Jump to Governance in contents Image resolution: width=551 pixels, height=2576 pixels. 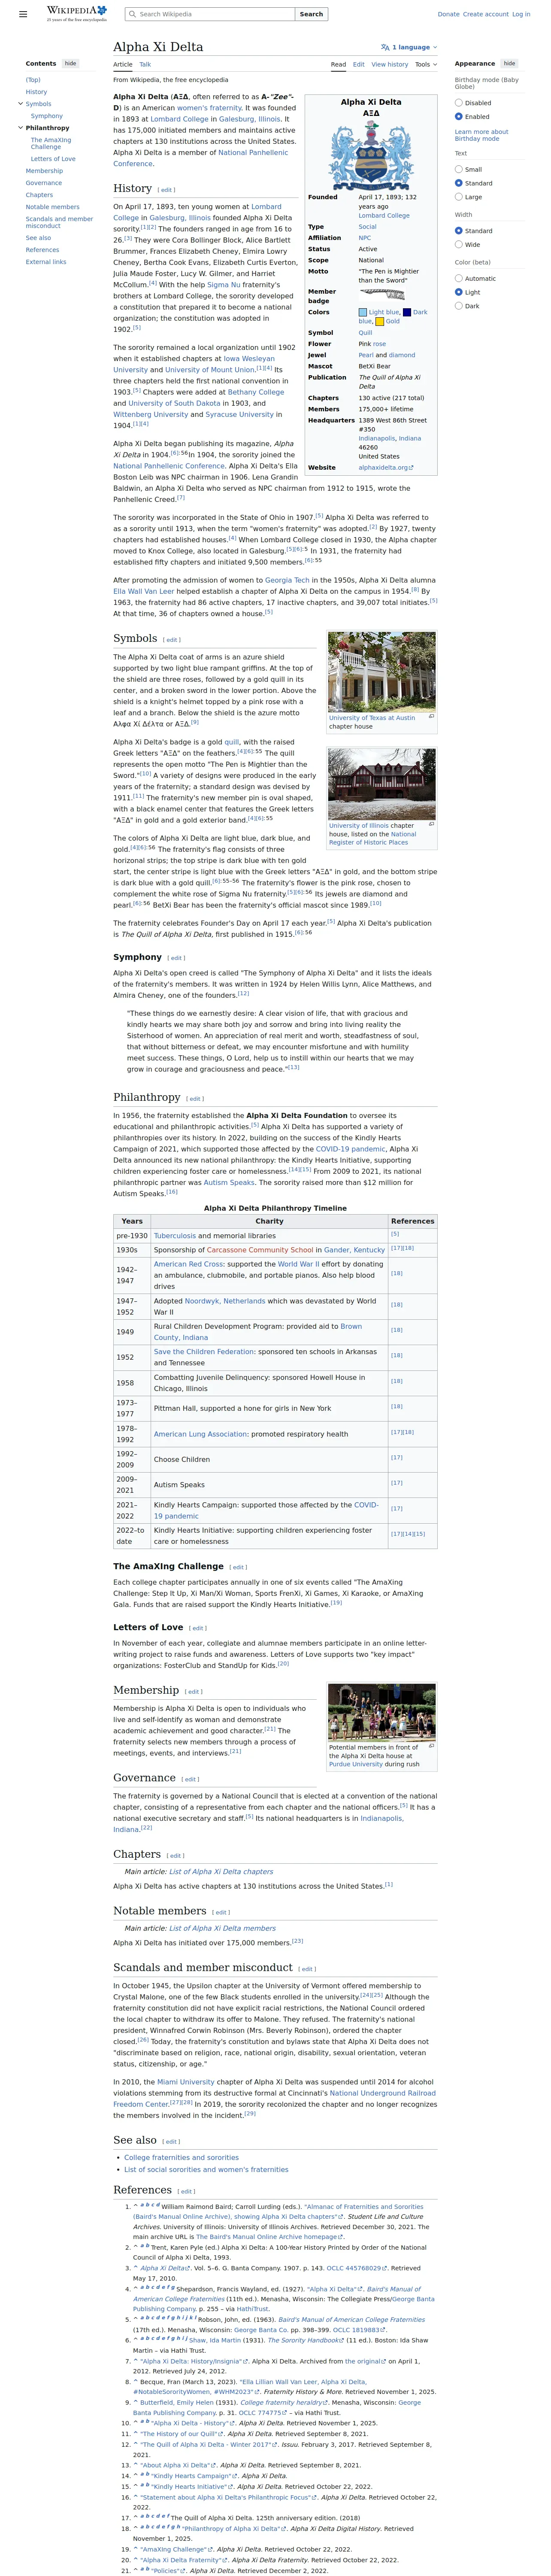coord(44,183)
